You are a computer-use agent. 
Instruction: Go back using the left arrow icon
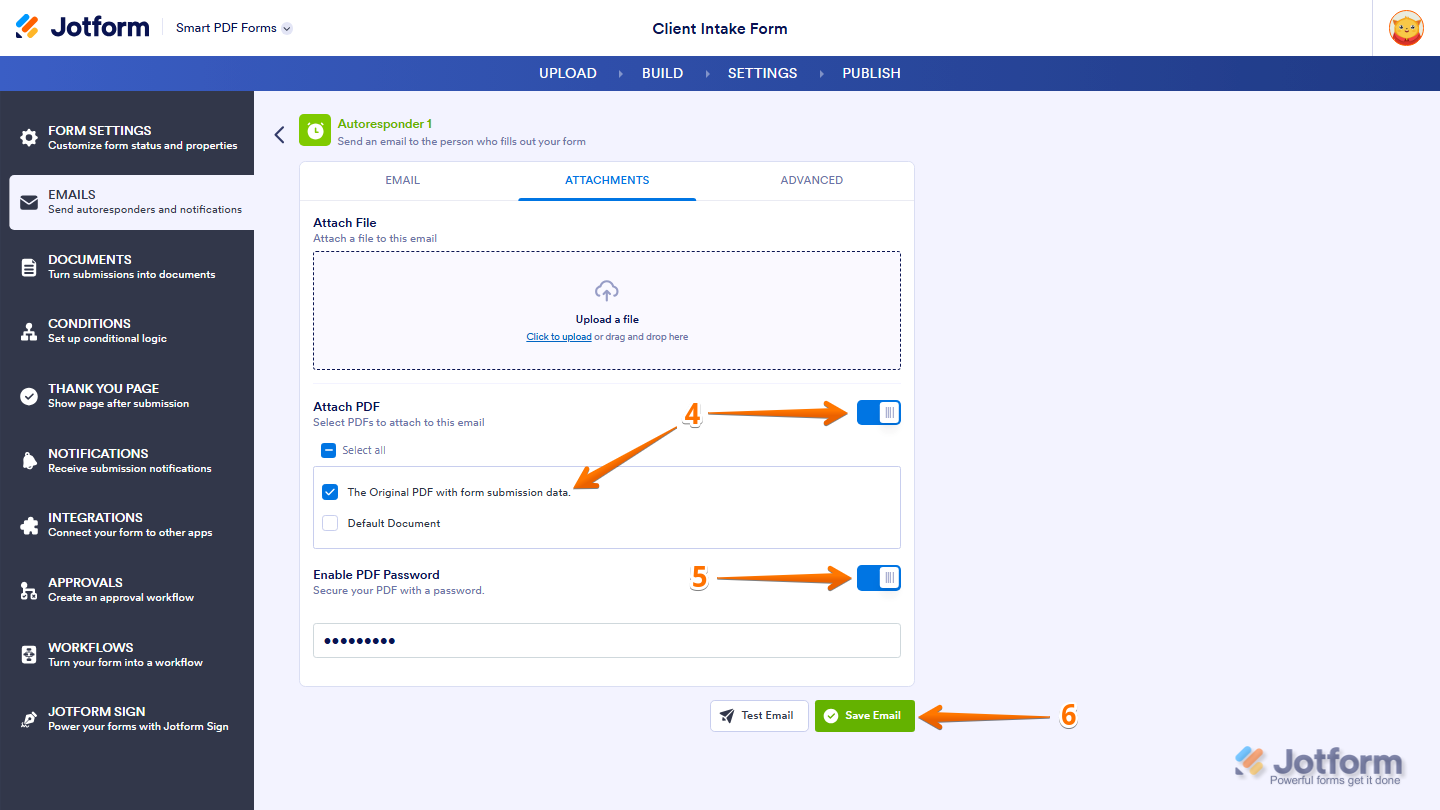click(279, 134)
